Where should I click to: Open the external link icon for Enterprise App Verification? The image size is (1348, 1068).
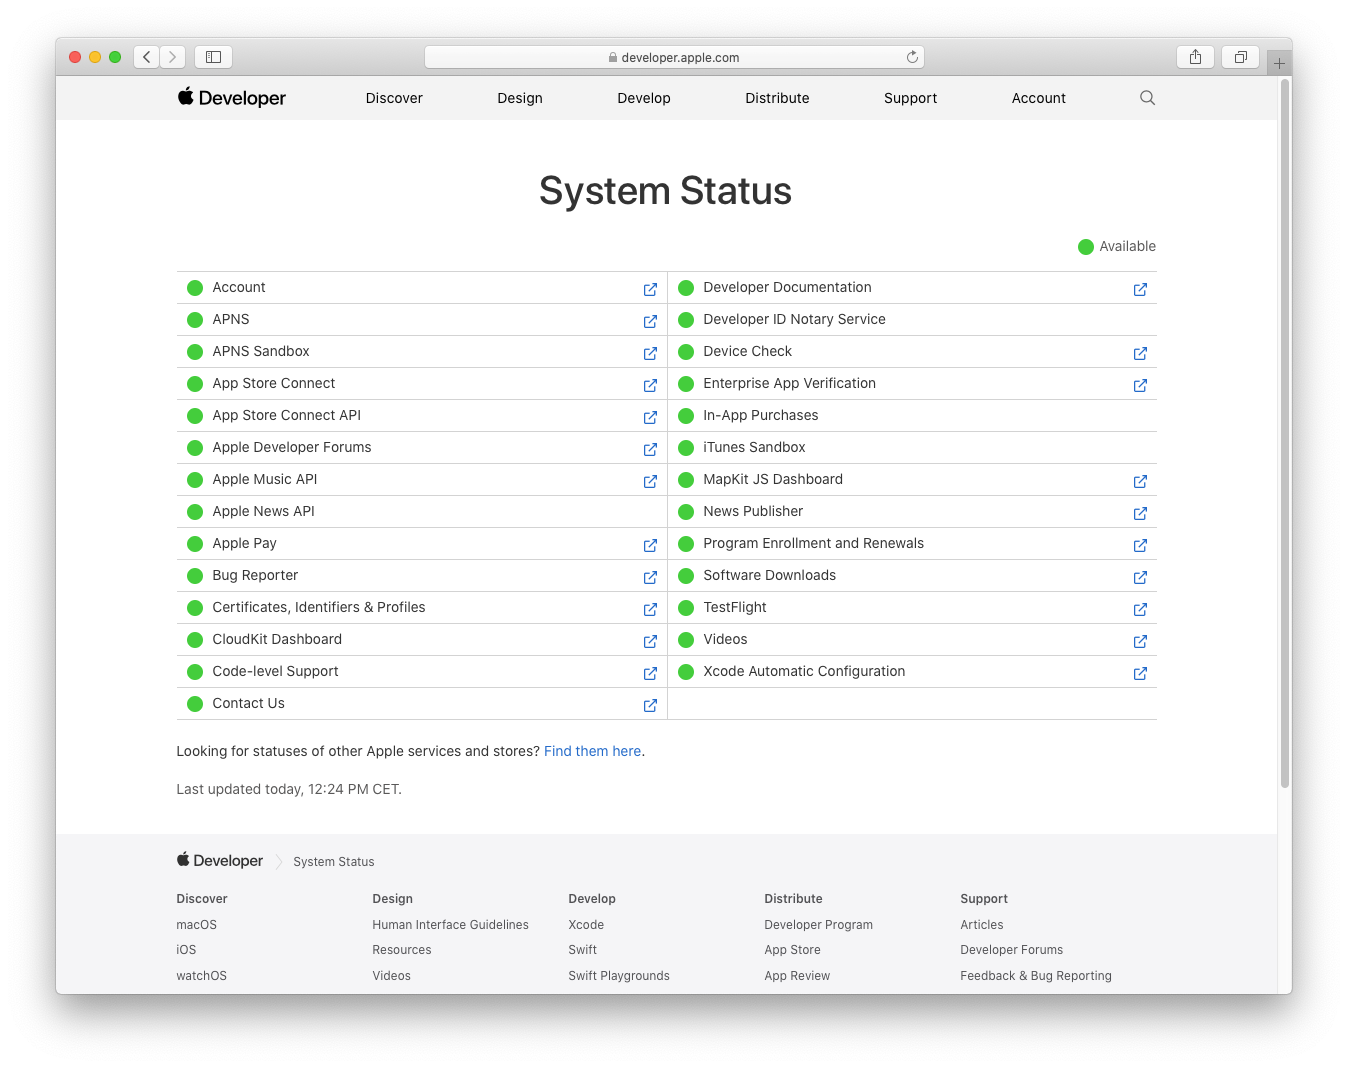pos(1140,385)
